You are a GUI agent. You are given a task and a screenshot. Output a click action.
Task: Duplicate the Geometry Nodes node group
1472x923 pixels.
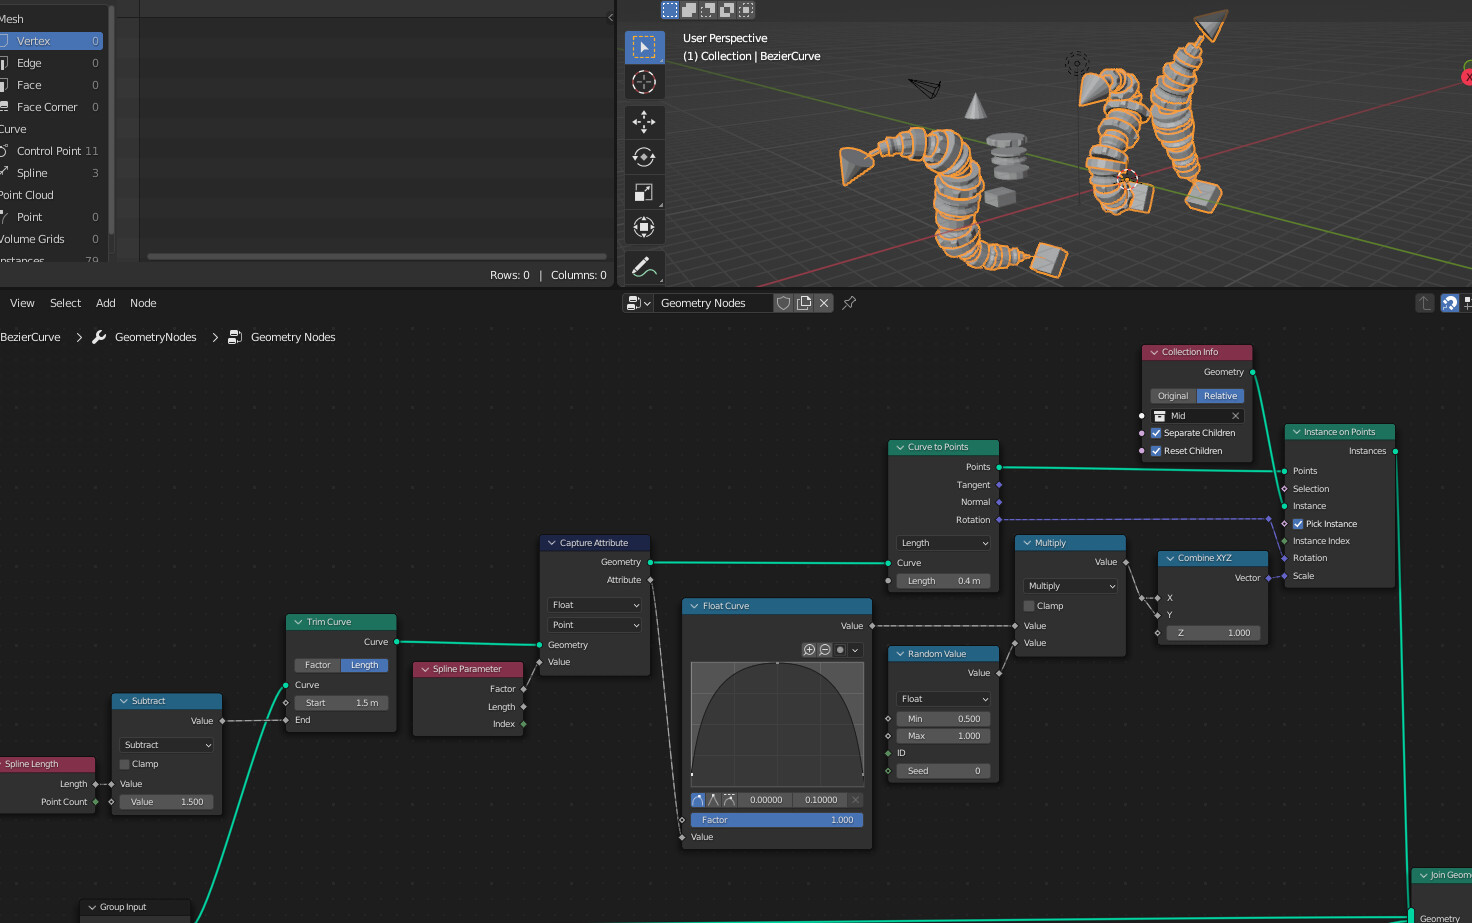(804, 303)
